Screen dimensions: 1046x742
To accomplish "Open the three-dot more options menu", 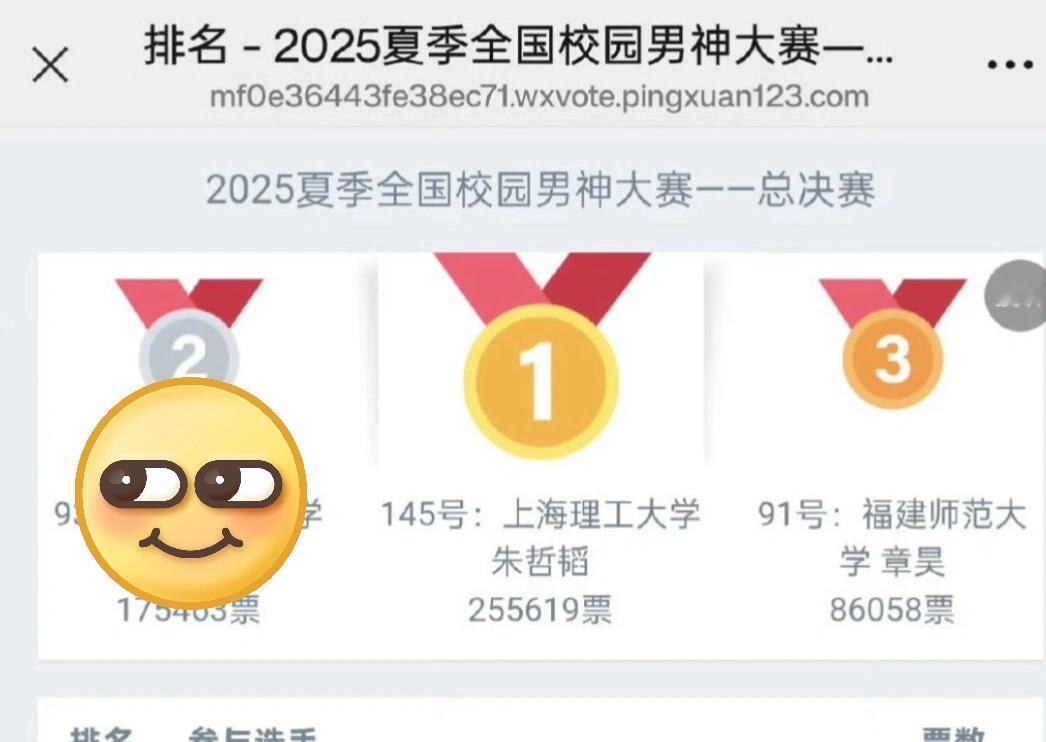I will 1010,65.
